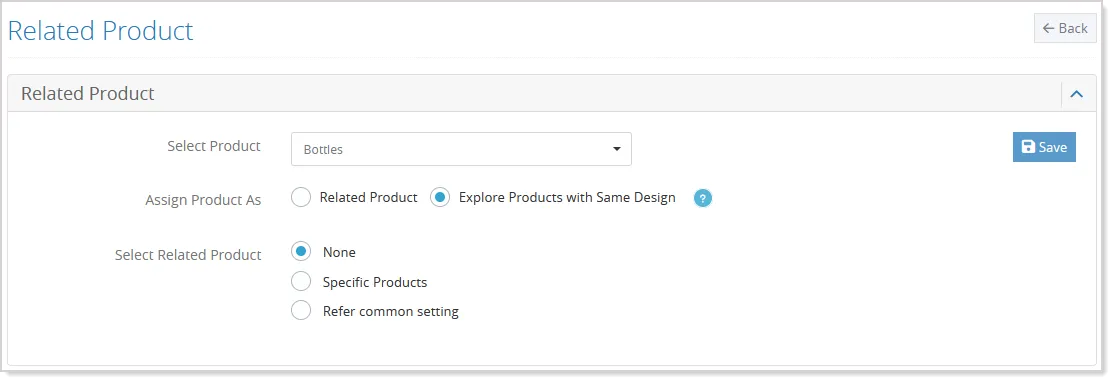Go back using the Back button
The height and width of the screenshot is (382, 1113).
point(1065,28)
